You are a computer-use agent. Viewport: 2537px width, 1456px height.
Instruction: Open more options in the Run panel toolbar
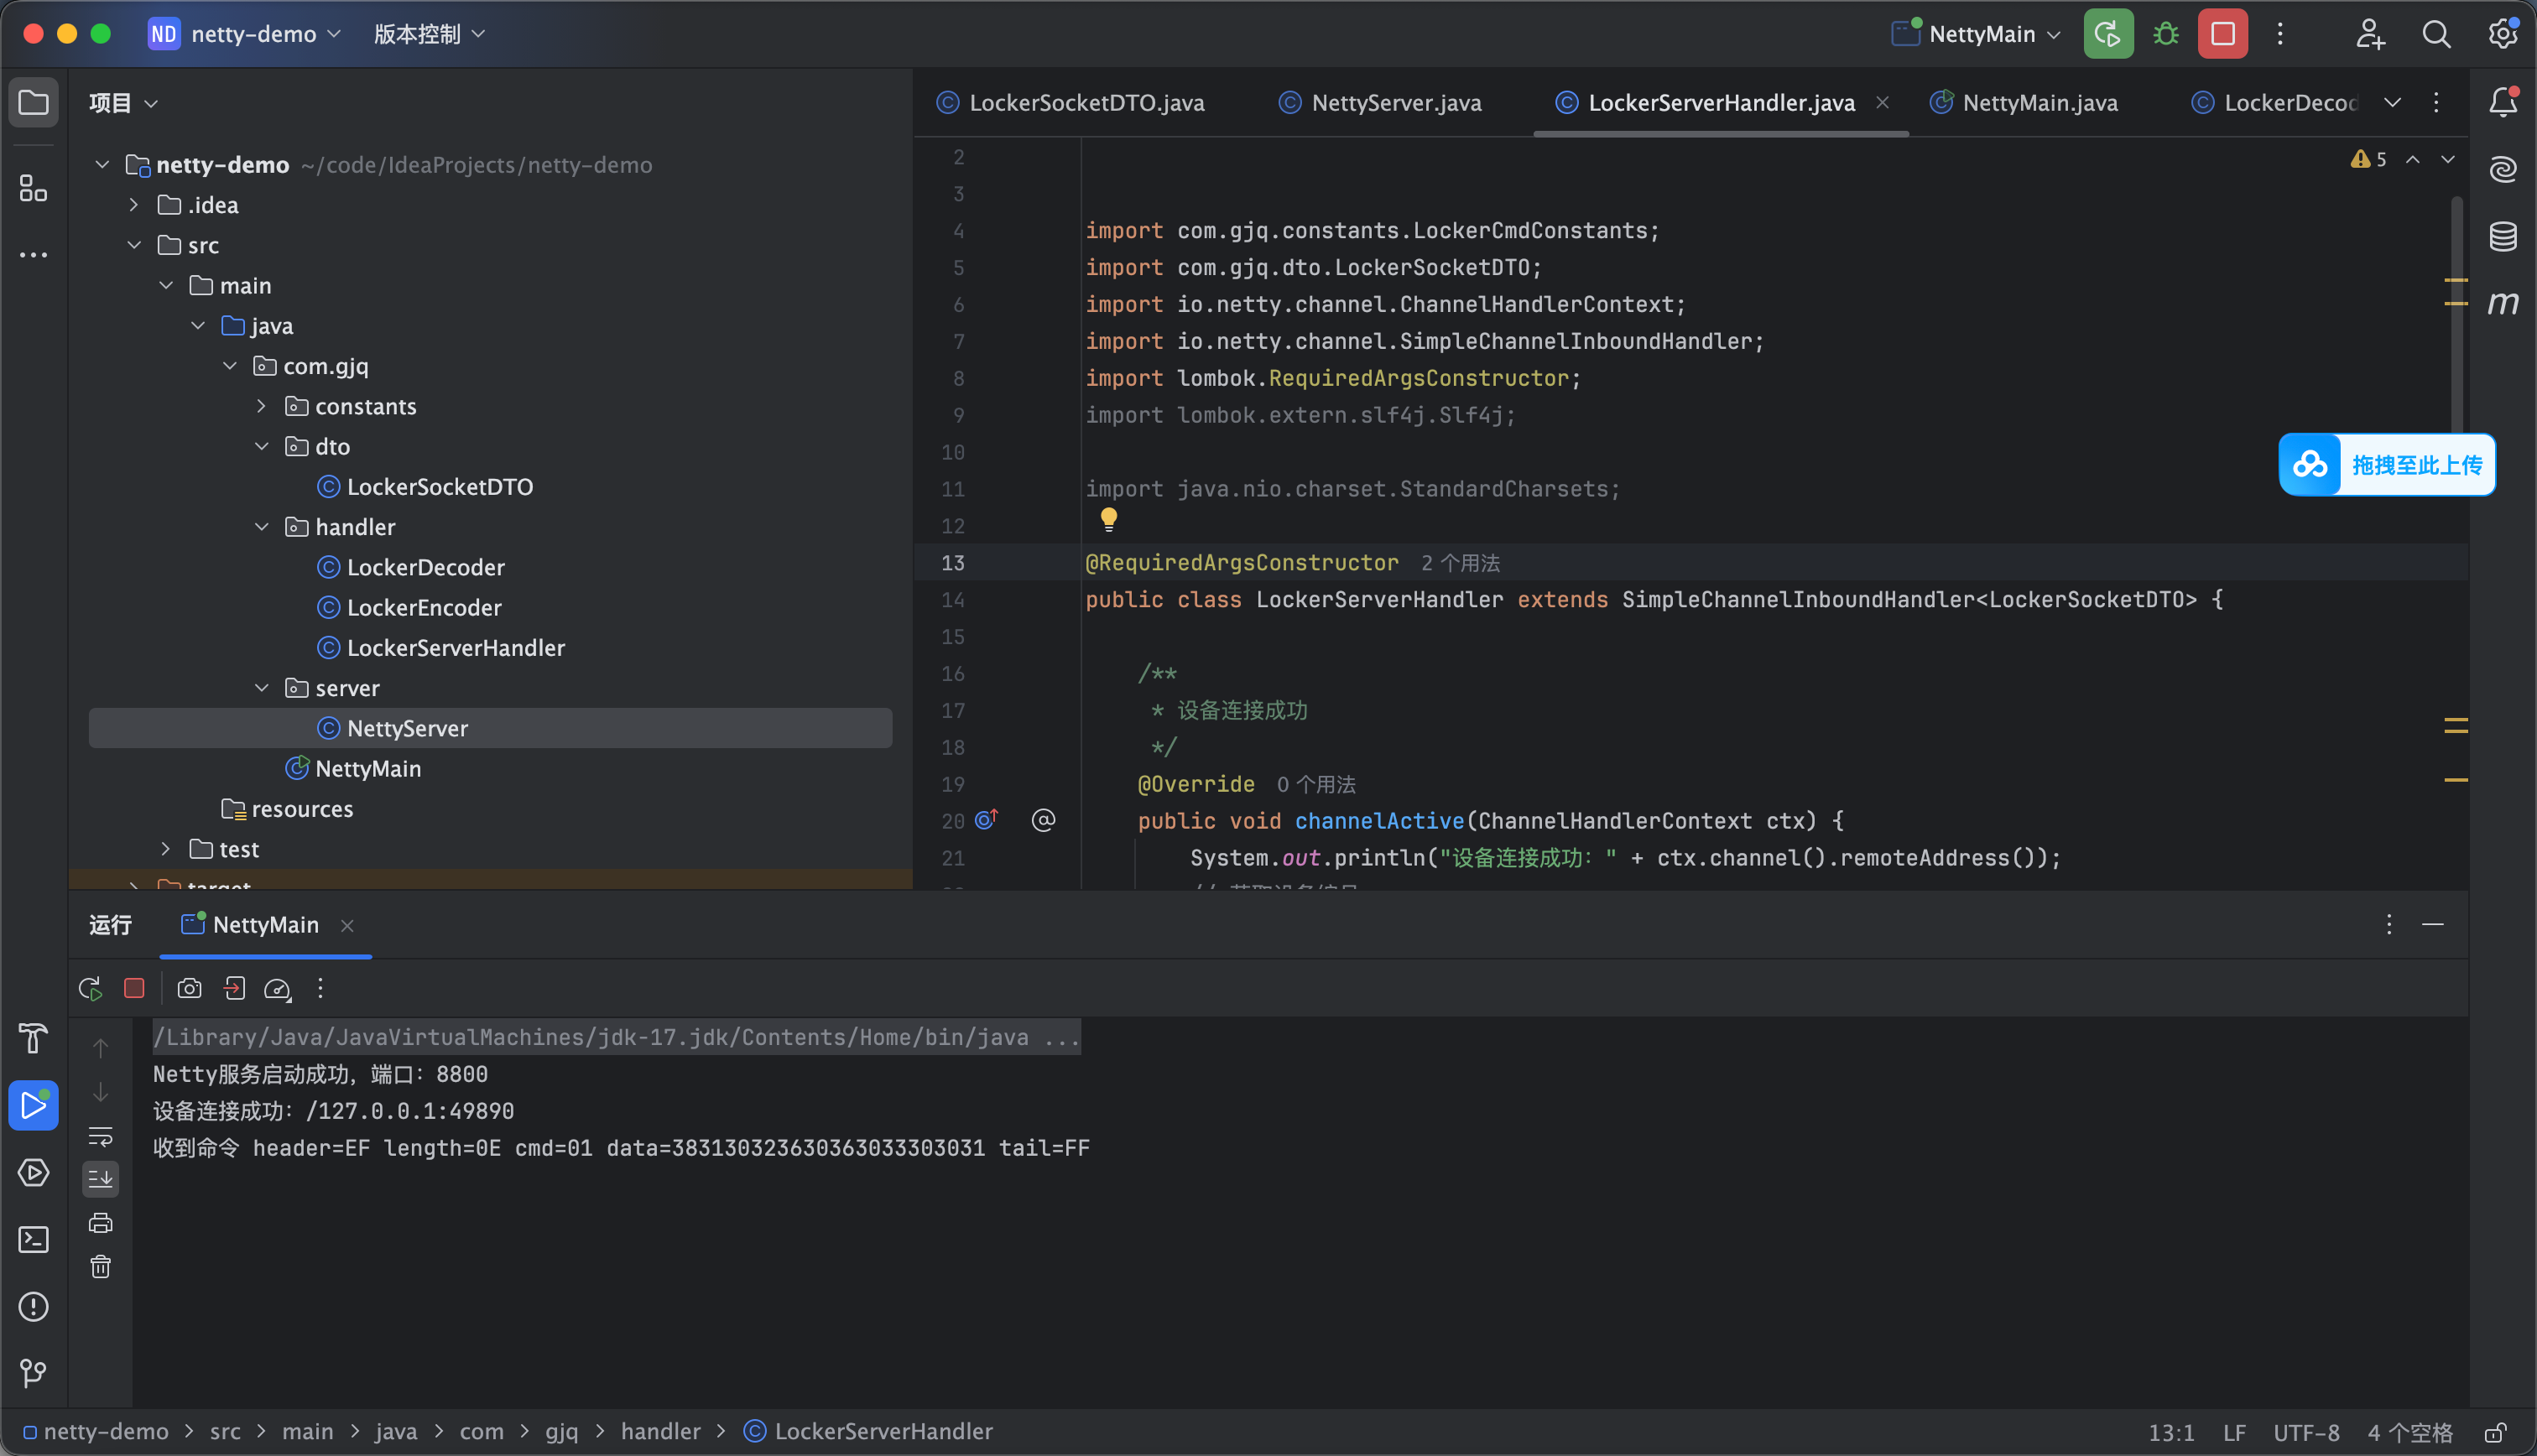(x=320, y=988)
